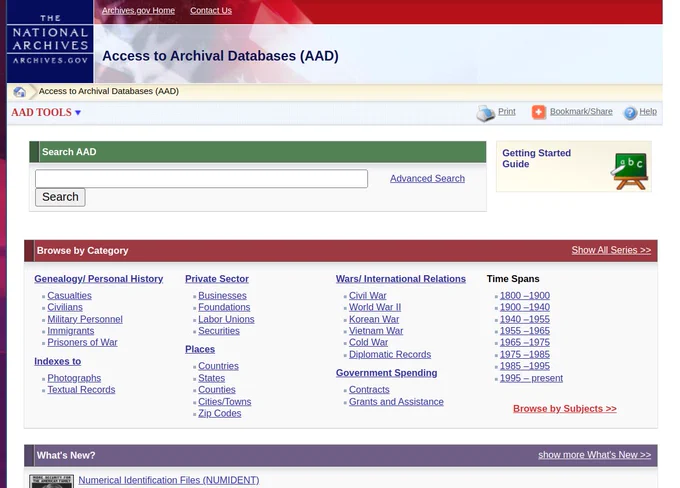
Task: Click the Help text link
Action: coord(648,111)
